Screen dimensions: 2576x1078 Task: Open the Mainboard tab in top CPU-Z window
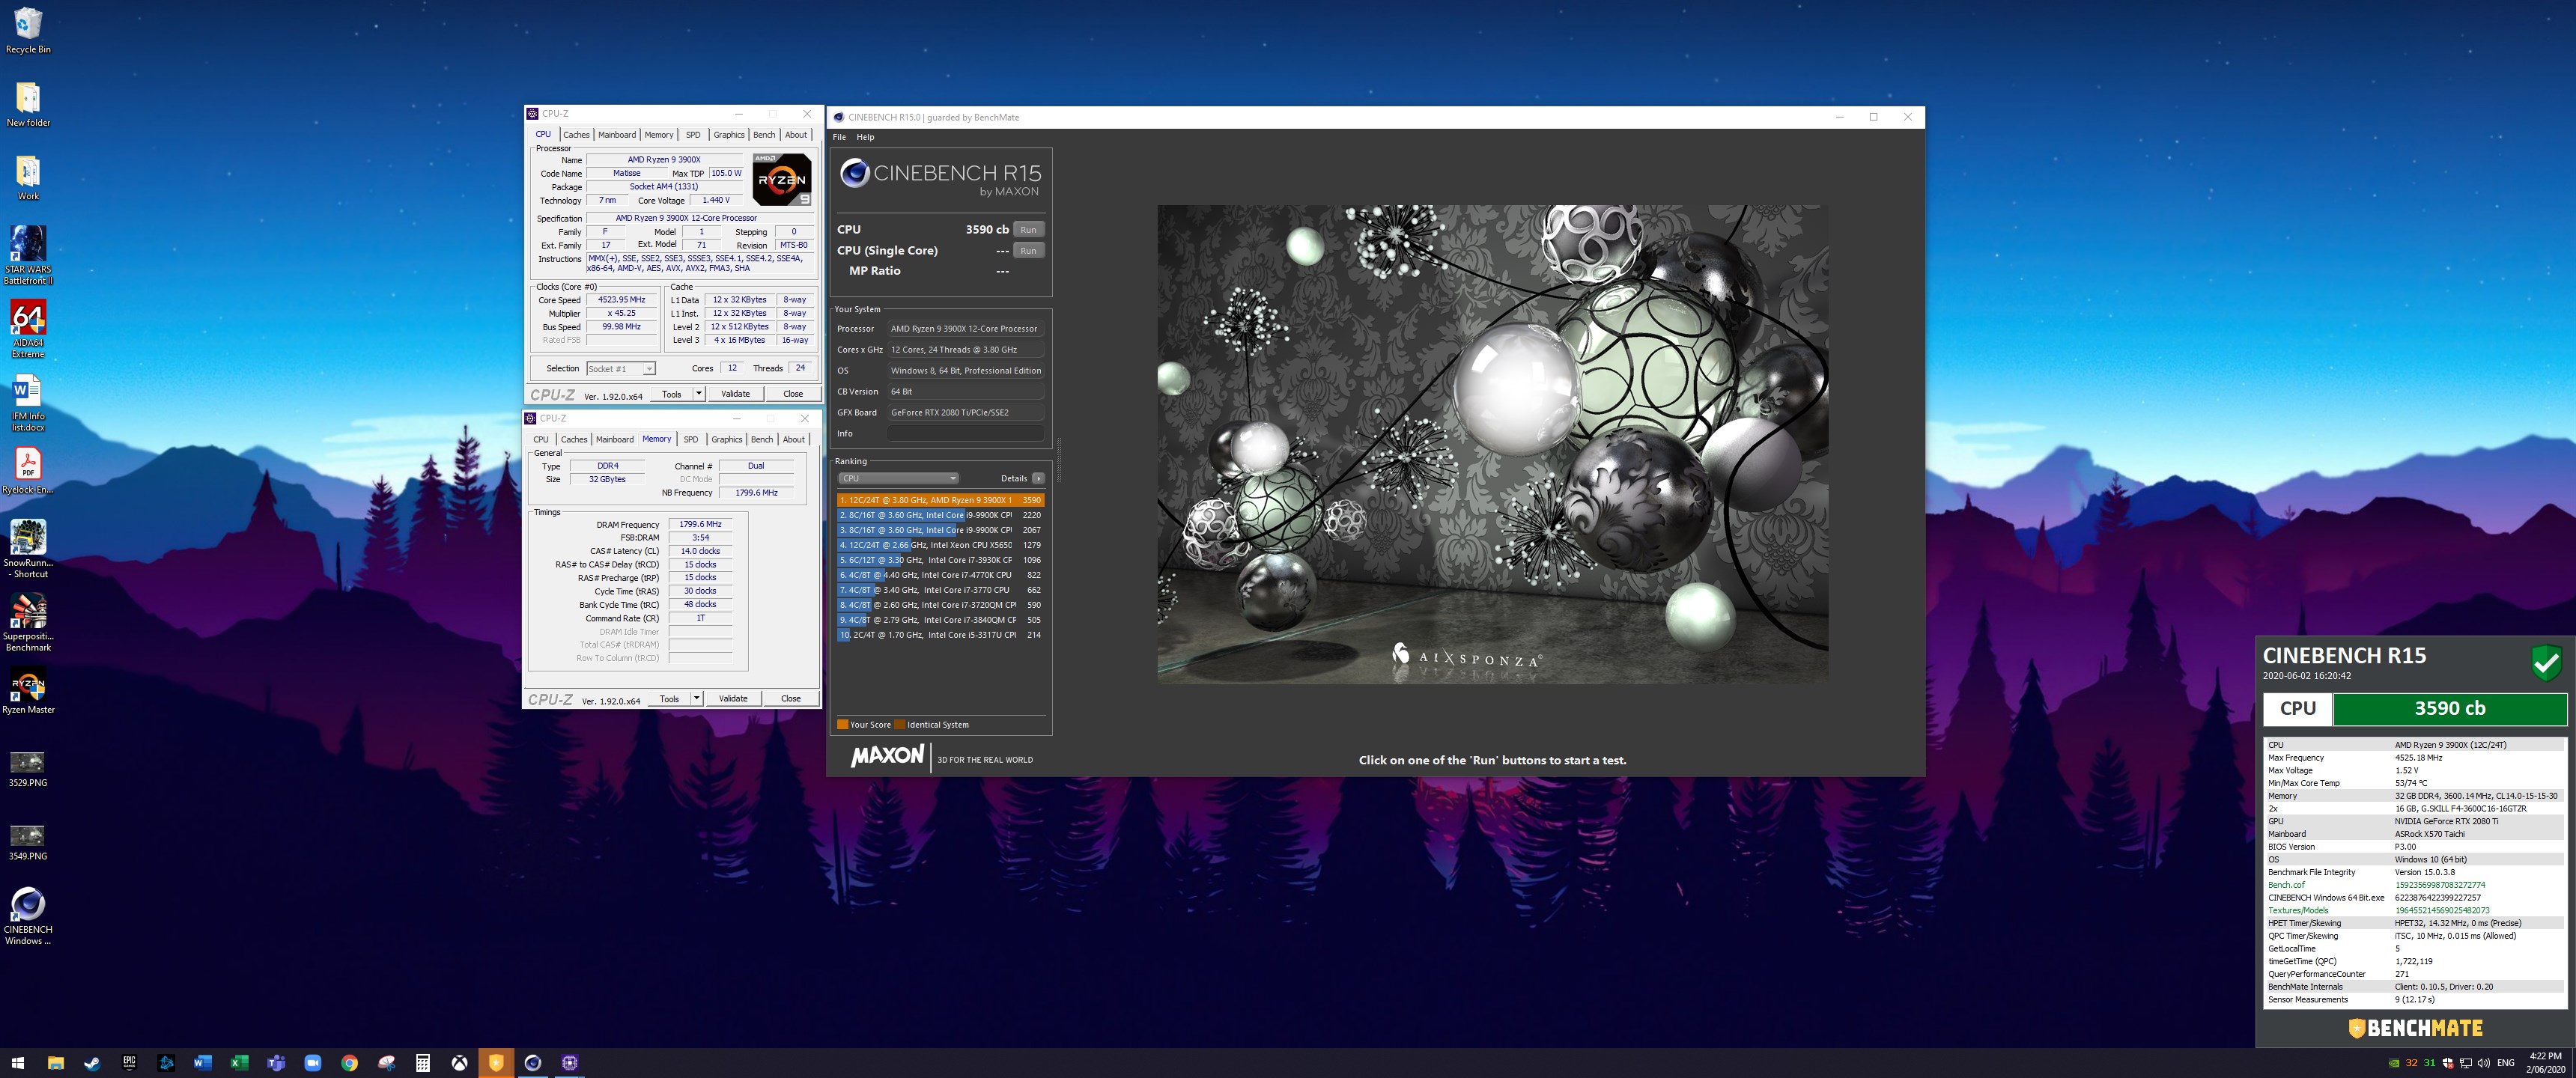617,134
